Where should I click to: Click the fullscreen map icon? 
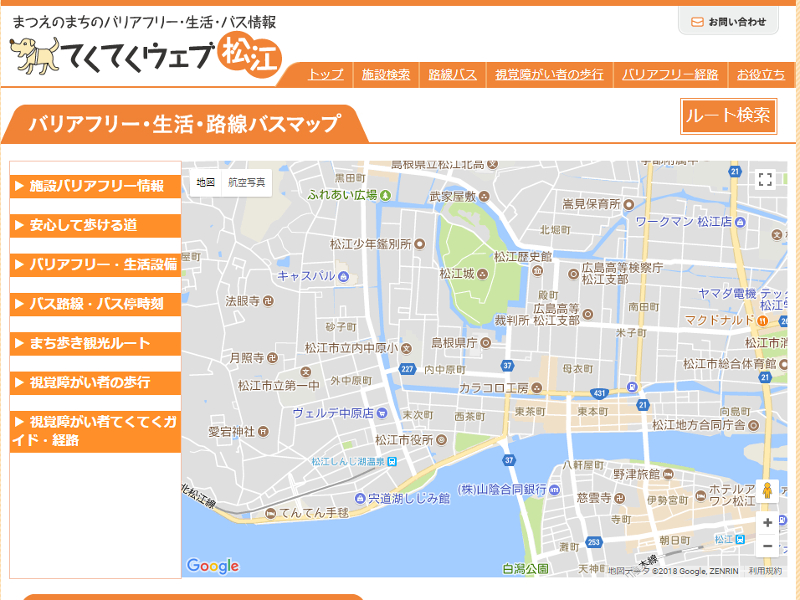pyautogui.click(x=765, y=180)
